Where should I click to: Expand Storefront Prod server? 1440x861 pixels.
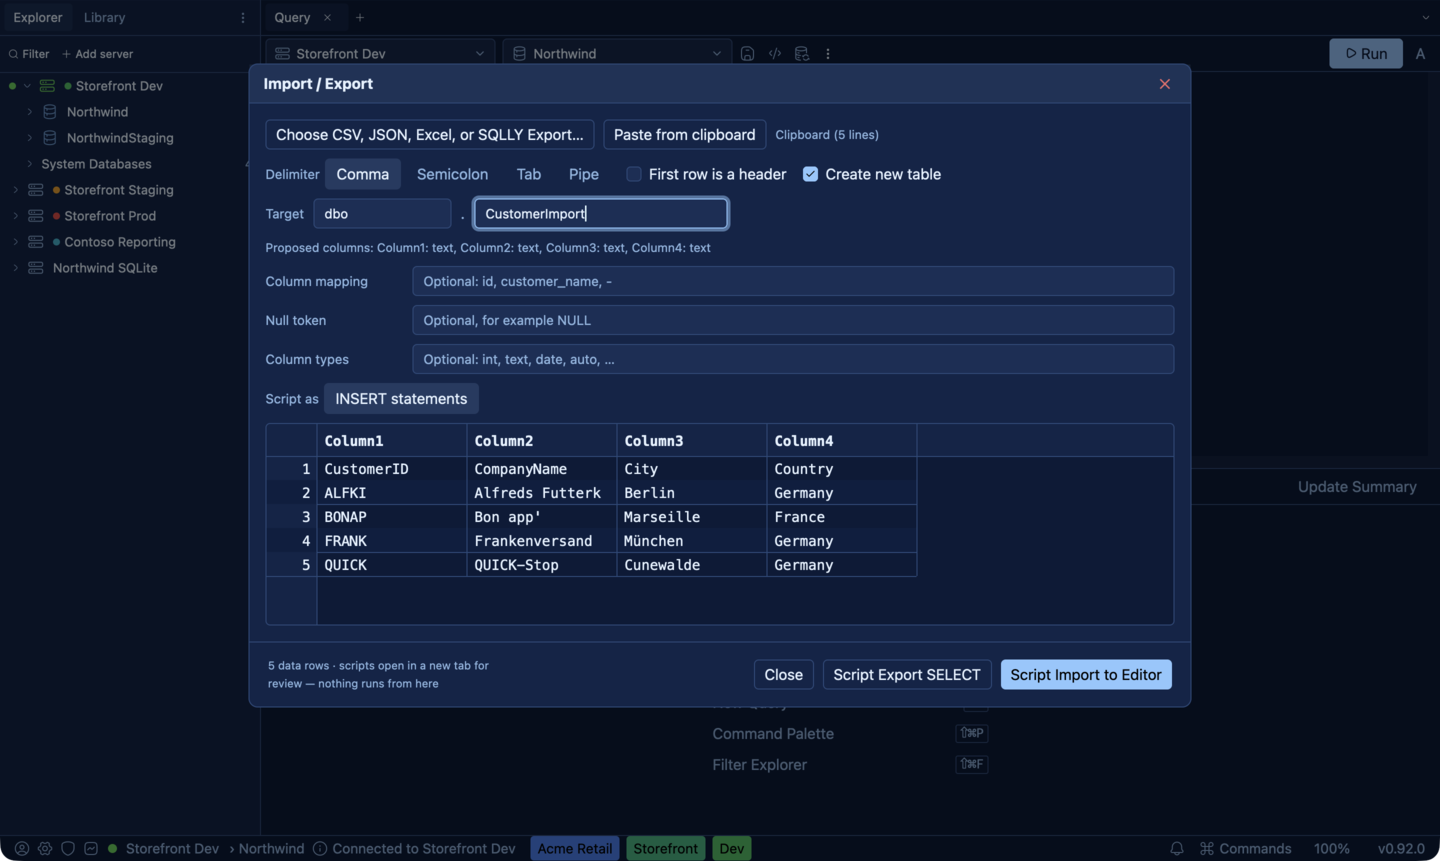16,216
